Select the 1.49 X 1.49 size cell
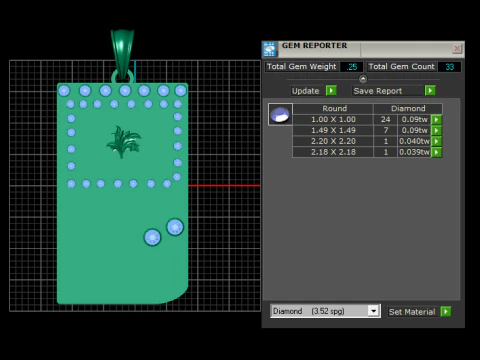This screenshot has height=360, width=480. 333,130
